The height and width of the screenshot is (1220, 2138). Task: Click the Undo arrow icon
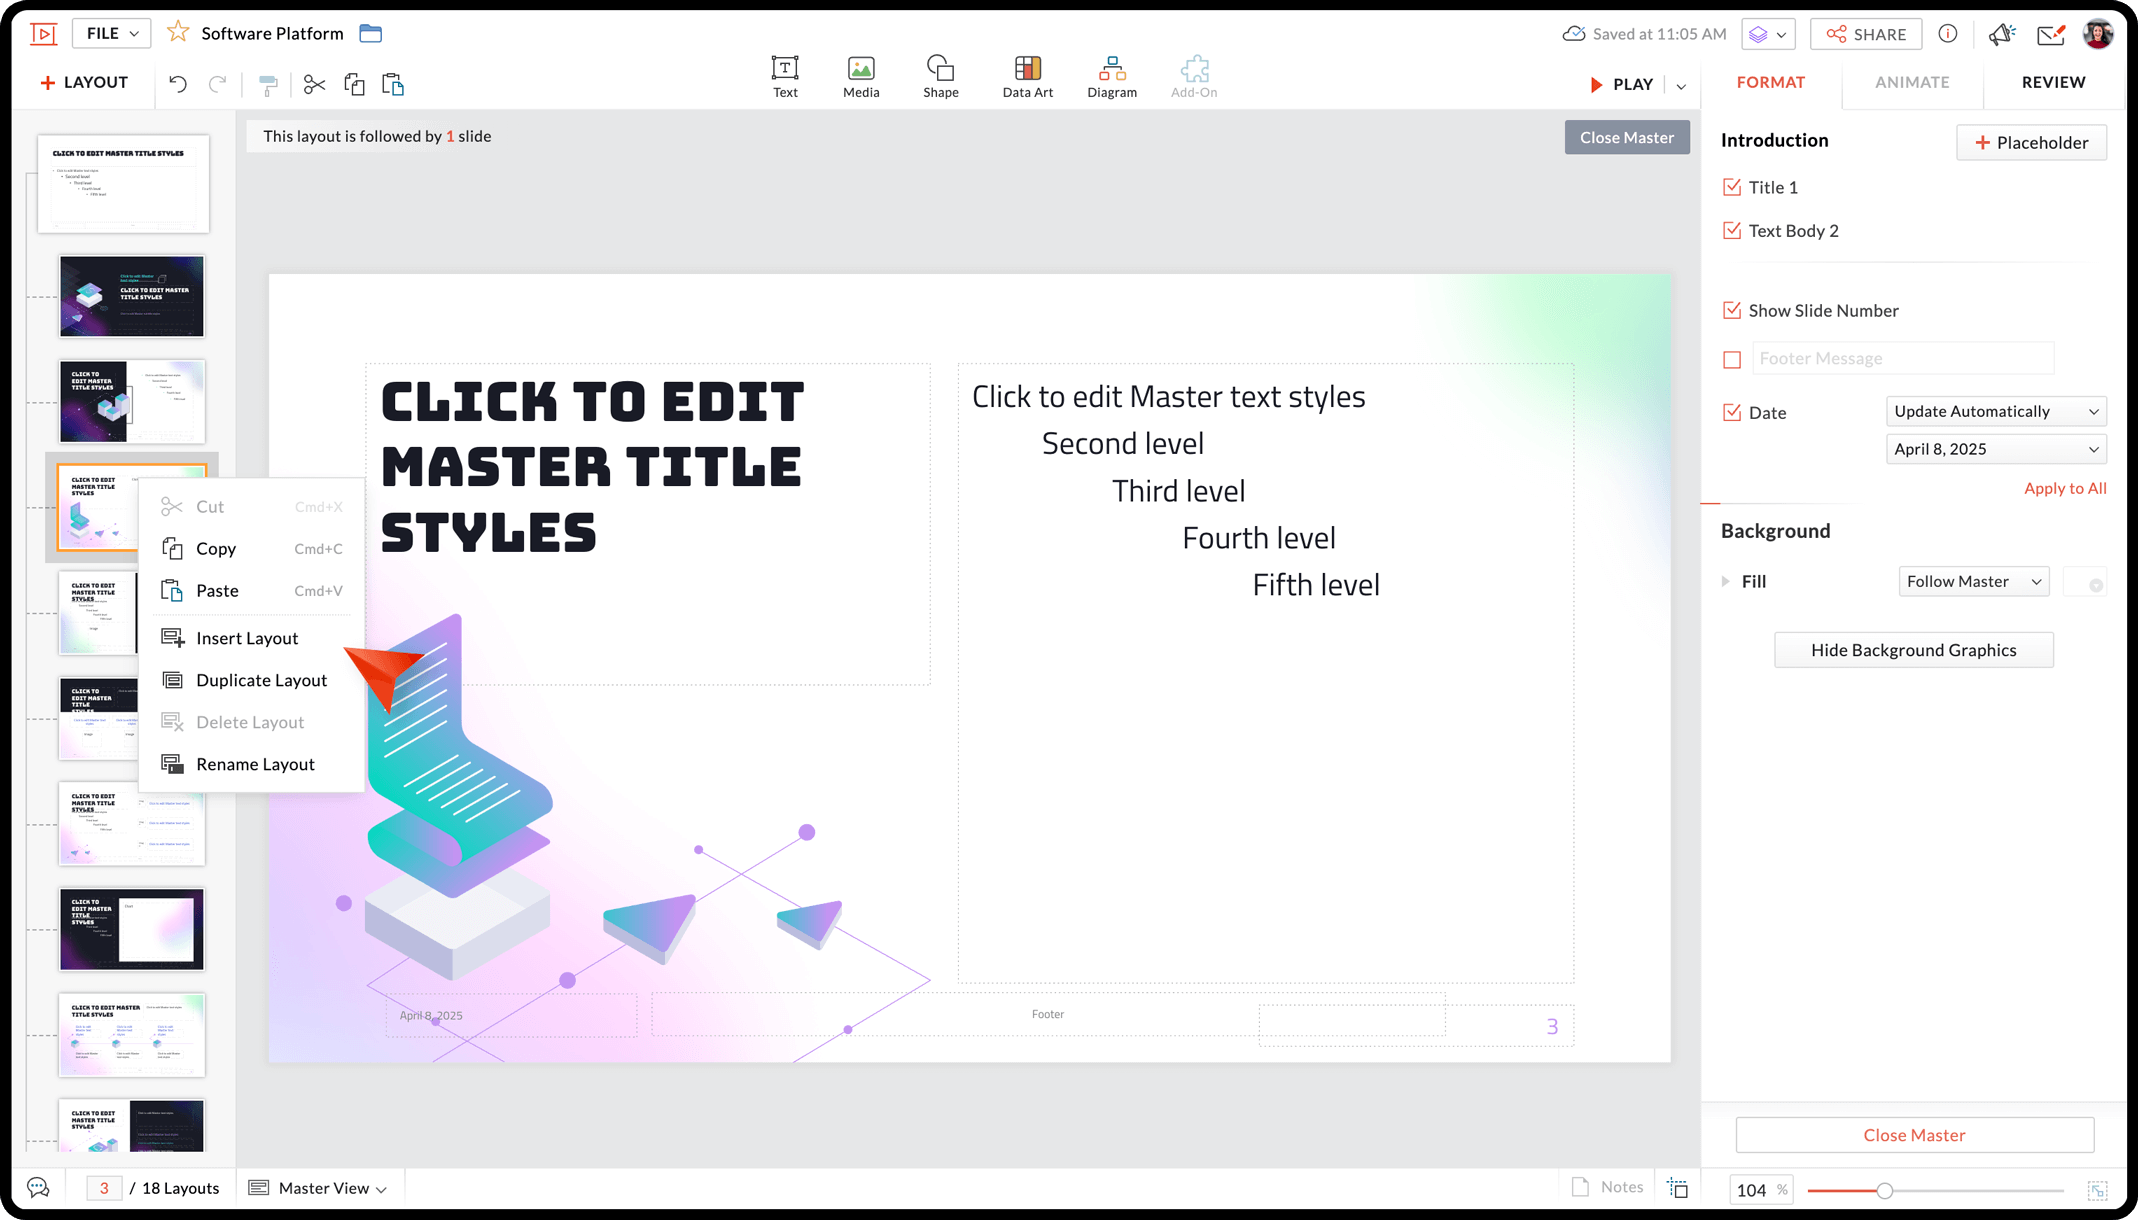(178, 84)
